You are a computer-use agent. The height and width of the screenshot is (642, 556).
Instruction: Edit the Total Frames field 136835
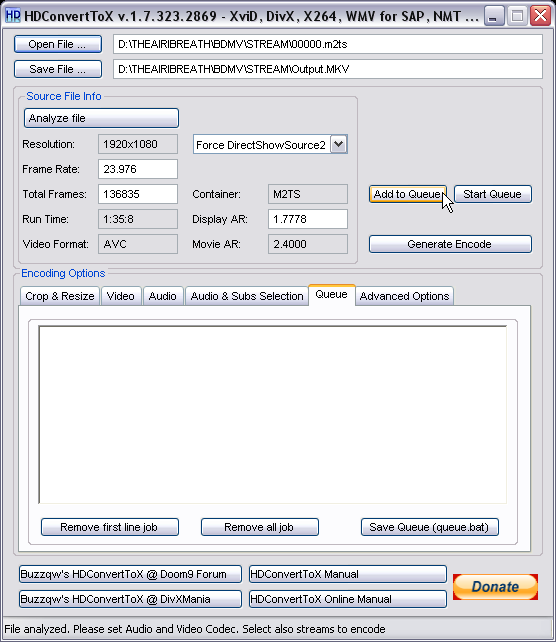pyautogui.click(x=138, y=194)
